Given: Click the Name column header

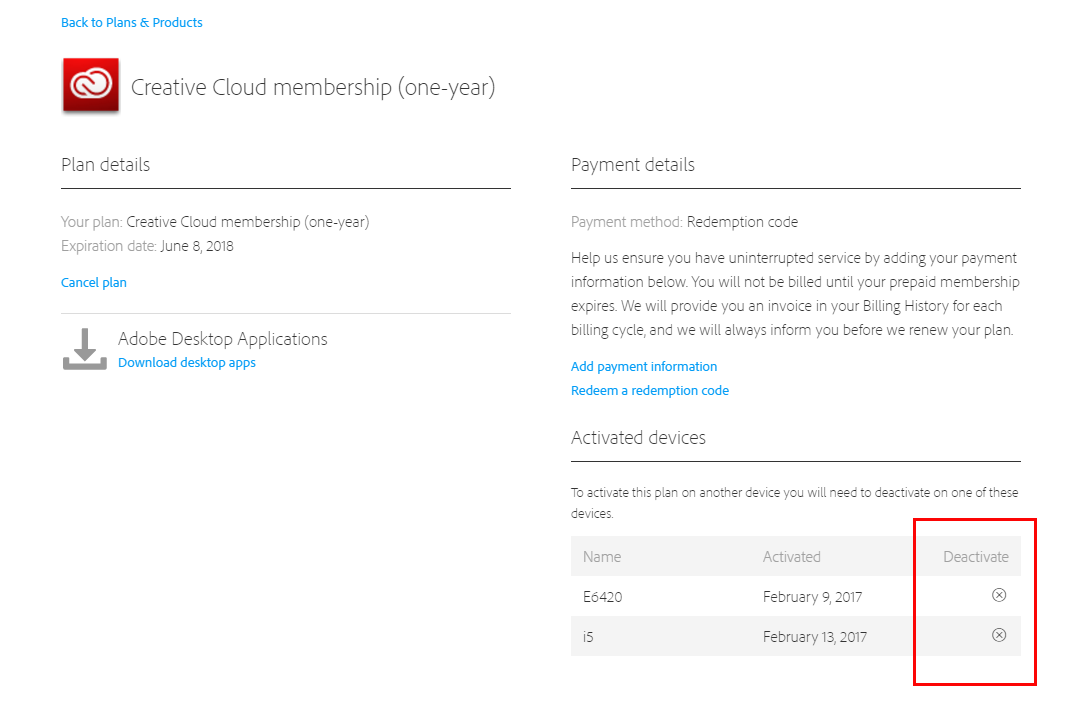Looking at the screenshot, I should click(602, 557).
